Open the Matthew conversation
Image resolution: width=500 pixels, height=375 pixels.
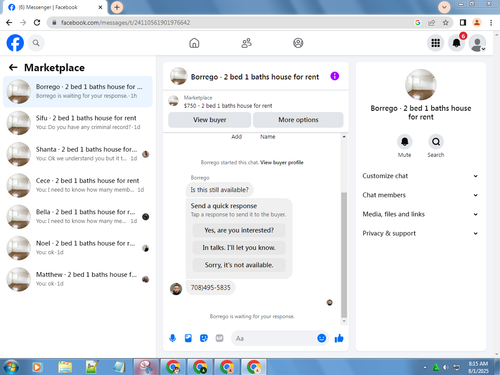click(78, 279)
